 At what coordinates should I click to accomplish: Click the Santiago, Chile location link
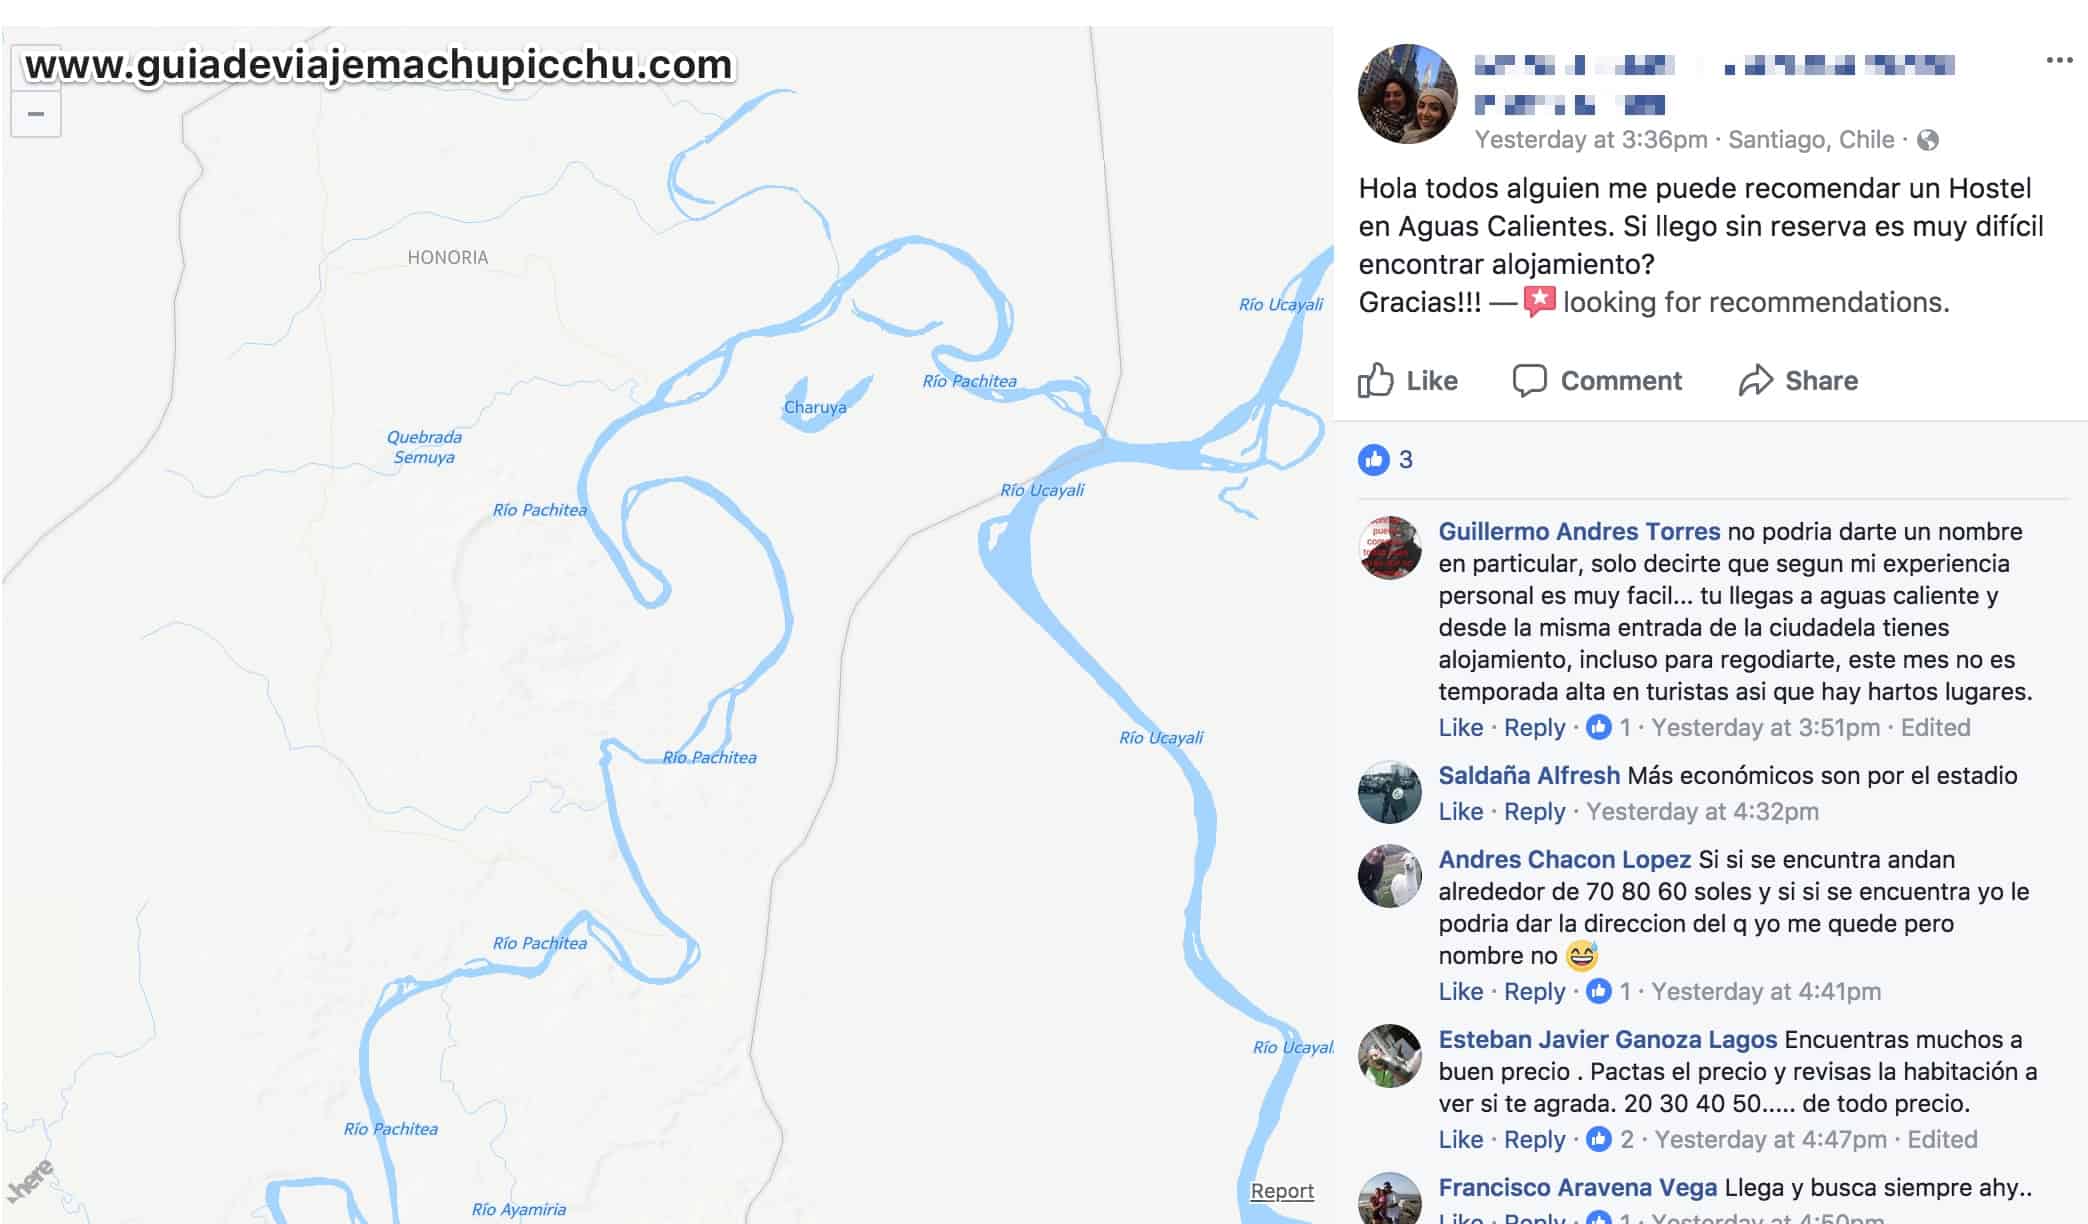pos(1811,139)
